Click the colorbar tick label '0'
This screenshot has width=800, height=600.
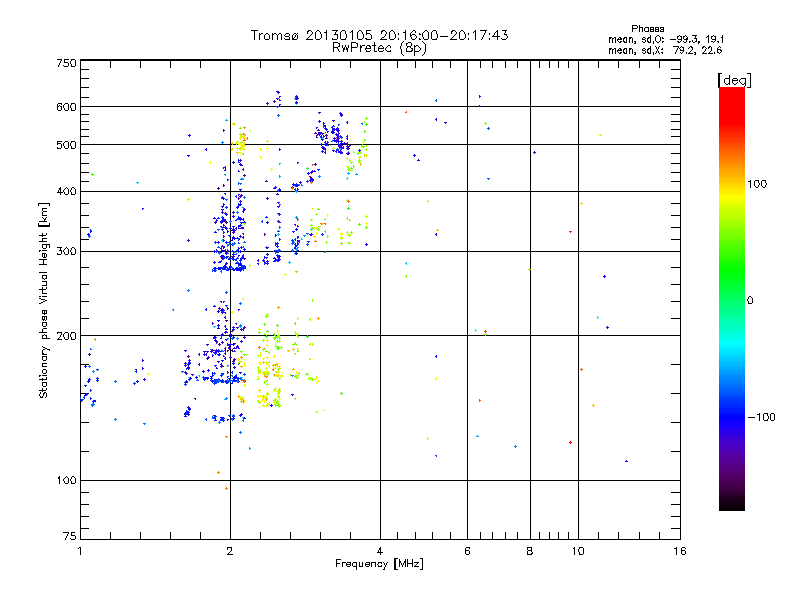[x=750, y=301]
